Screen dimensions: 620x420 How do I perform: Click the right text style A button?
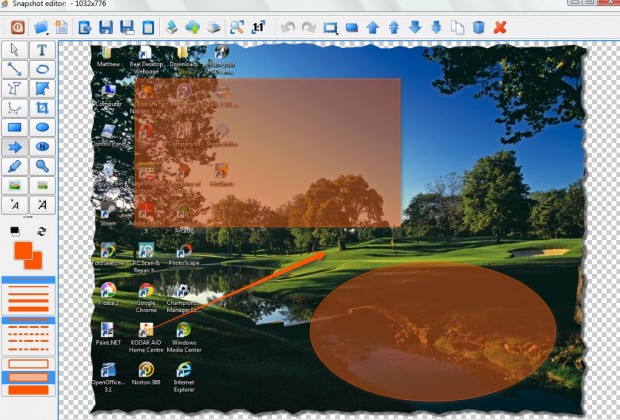click(x=42, y=205)
